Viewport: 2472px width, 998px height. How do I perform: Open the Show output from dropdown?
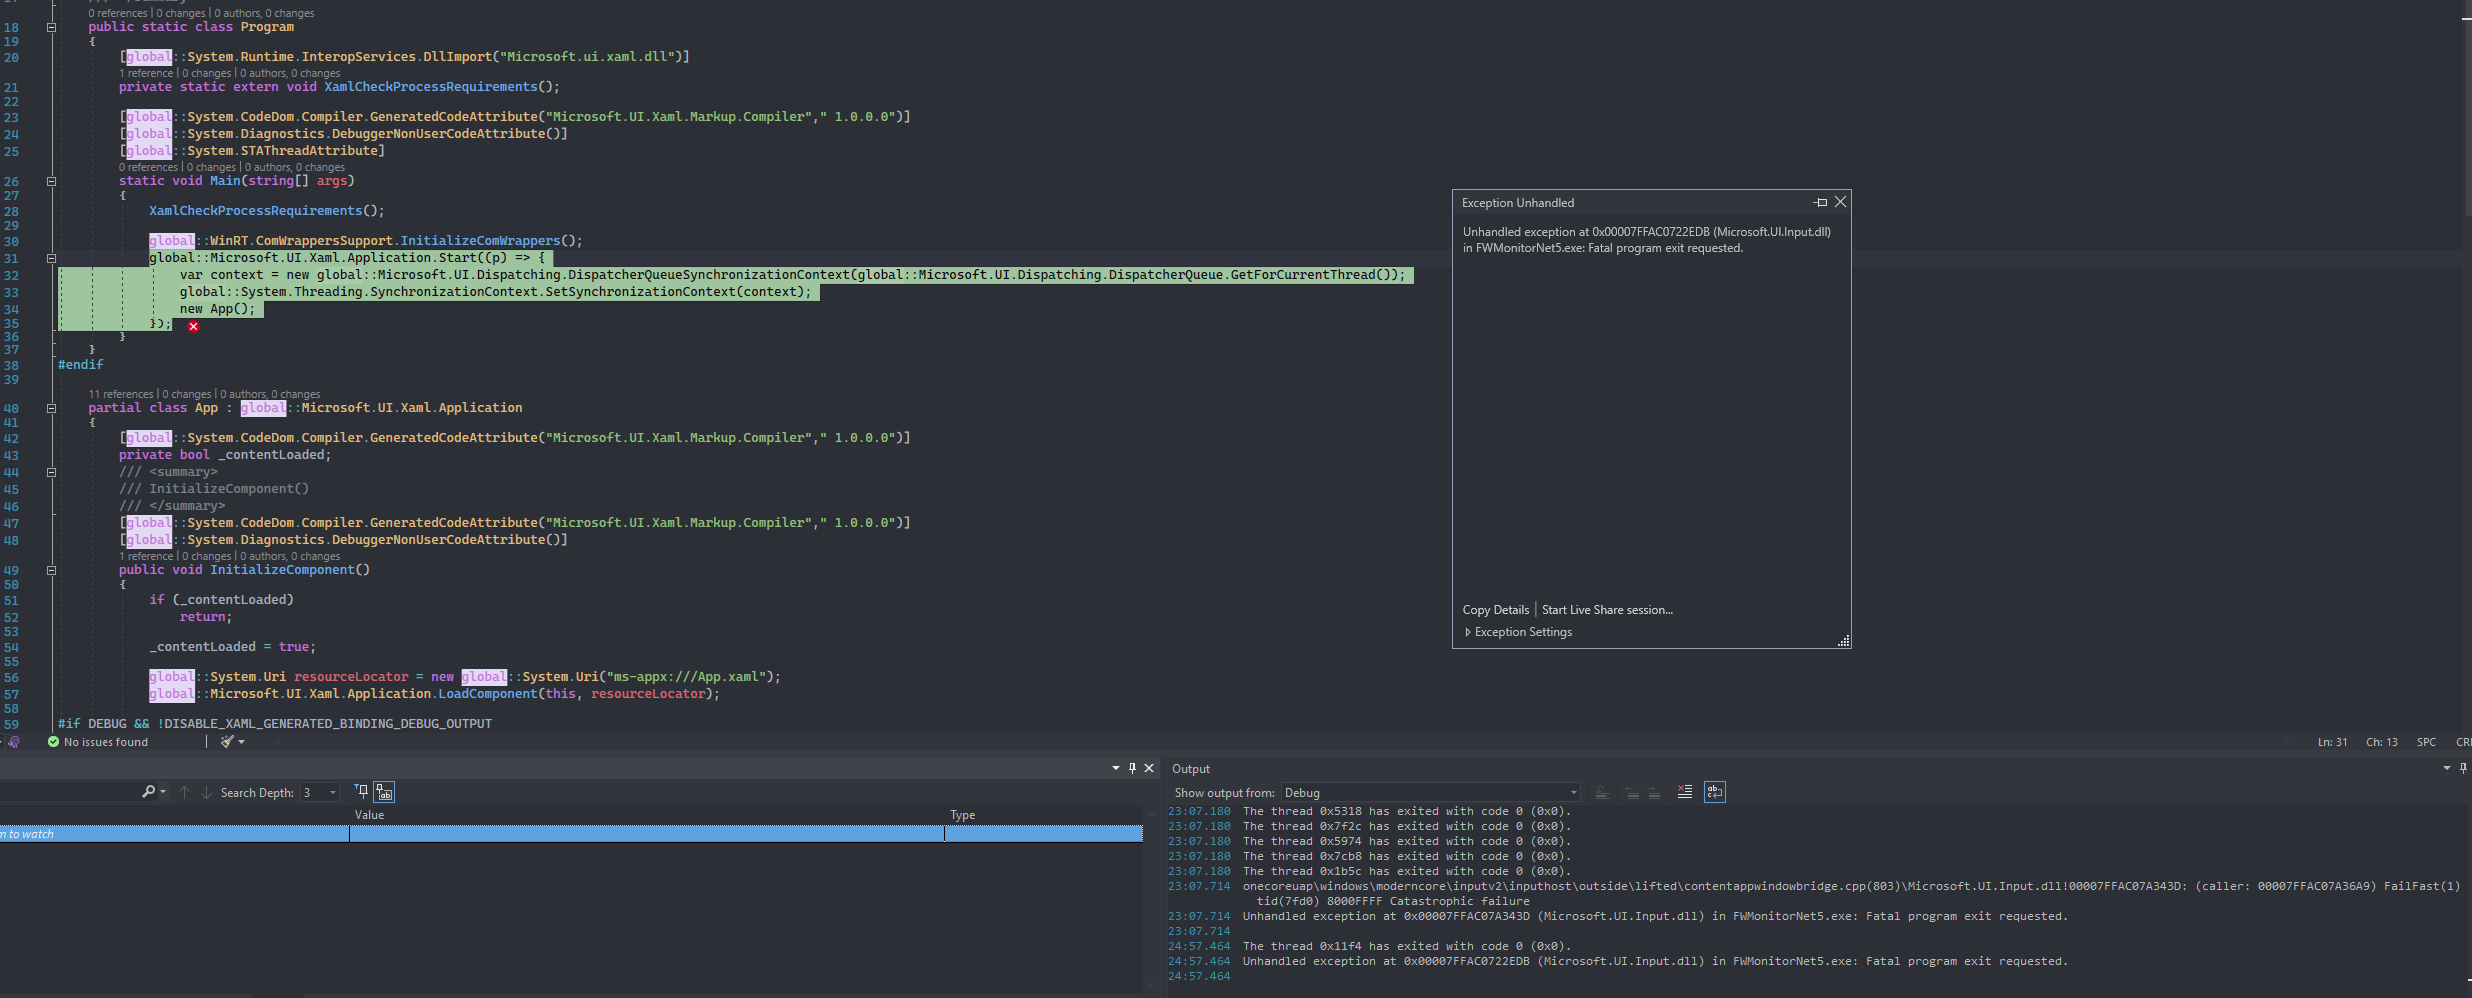click(1575, 792)
